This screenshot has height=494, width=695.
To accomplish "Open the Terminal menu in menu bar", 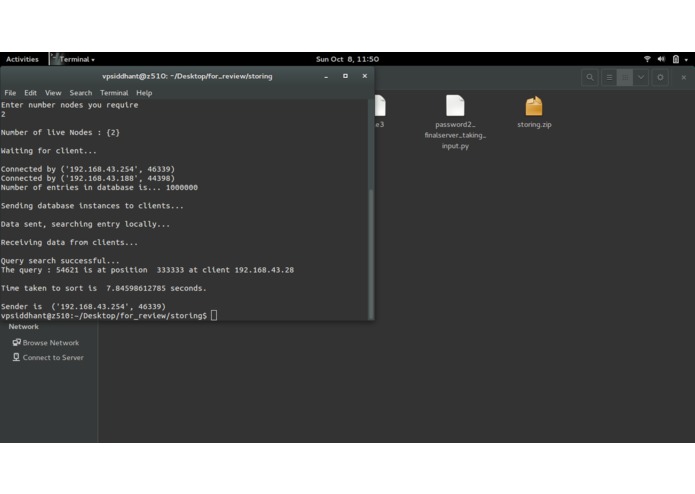I will tap(114, 93).
